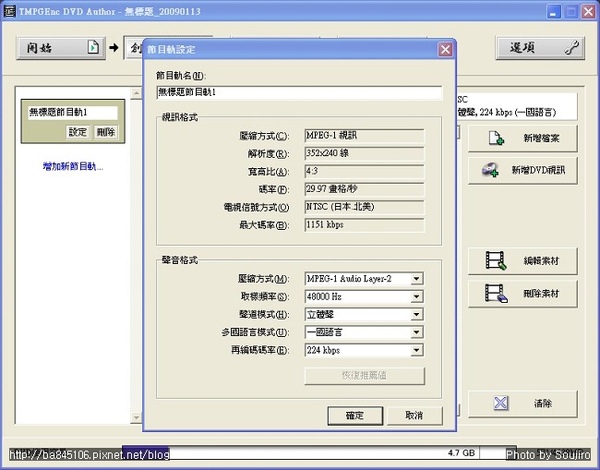The image size is (600, 470).
Task: Click the wrench icon on 選項 button
Action: 572,48
